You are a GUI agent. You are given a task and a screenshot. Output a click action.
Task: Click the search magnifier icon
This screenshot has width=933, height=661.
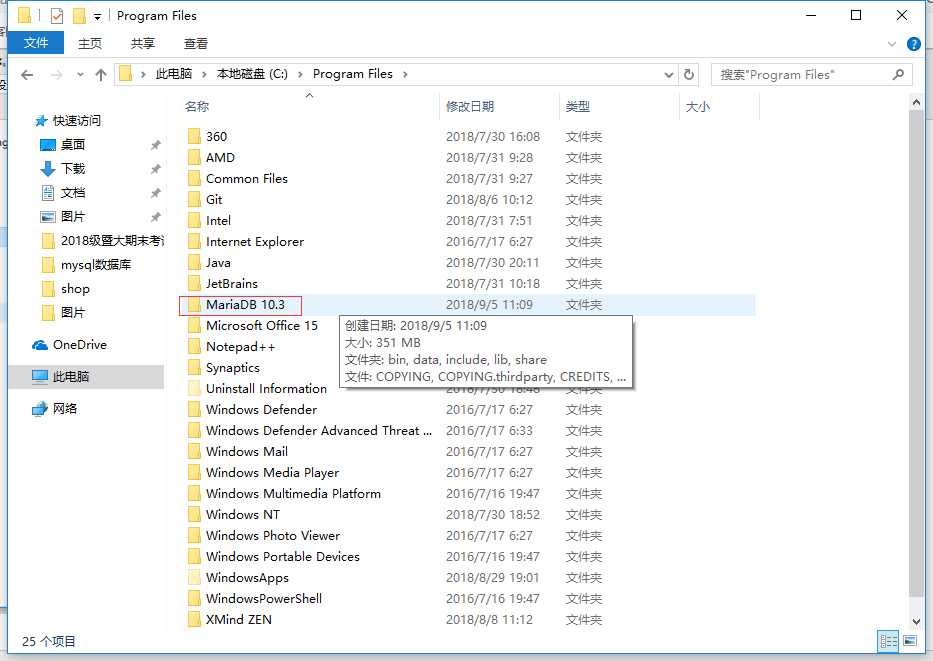pos(898,74)
